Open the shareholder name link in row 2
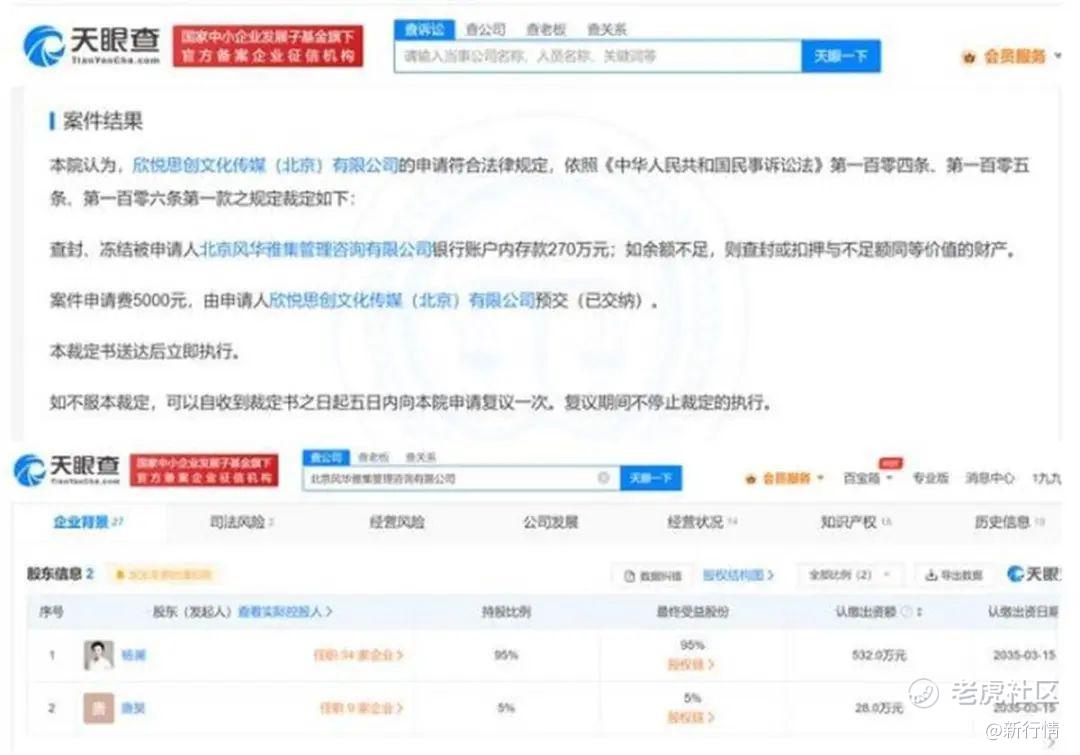 click(133, 707)
